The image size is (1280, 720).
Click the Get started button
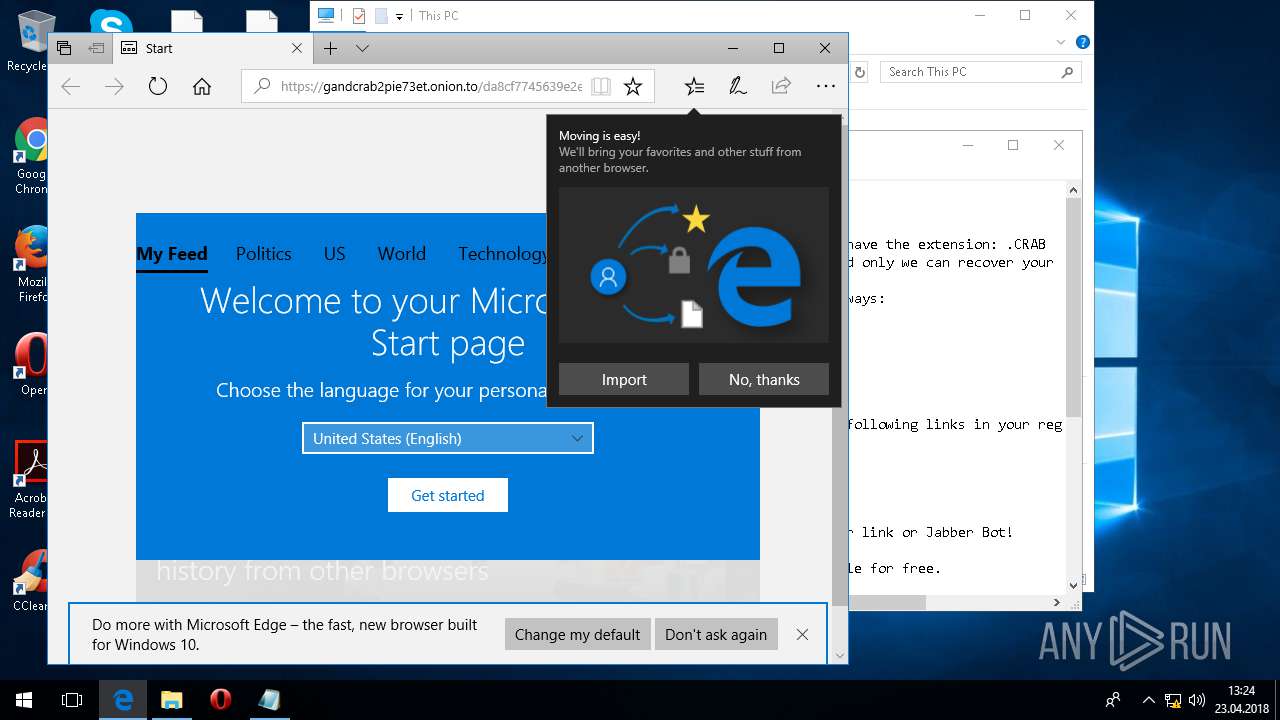[448, 495]
